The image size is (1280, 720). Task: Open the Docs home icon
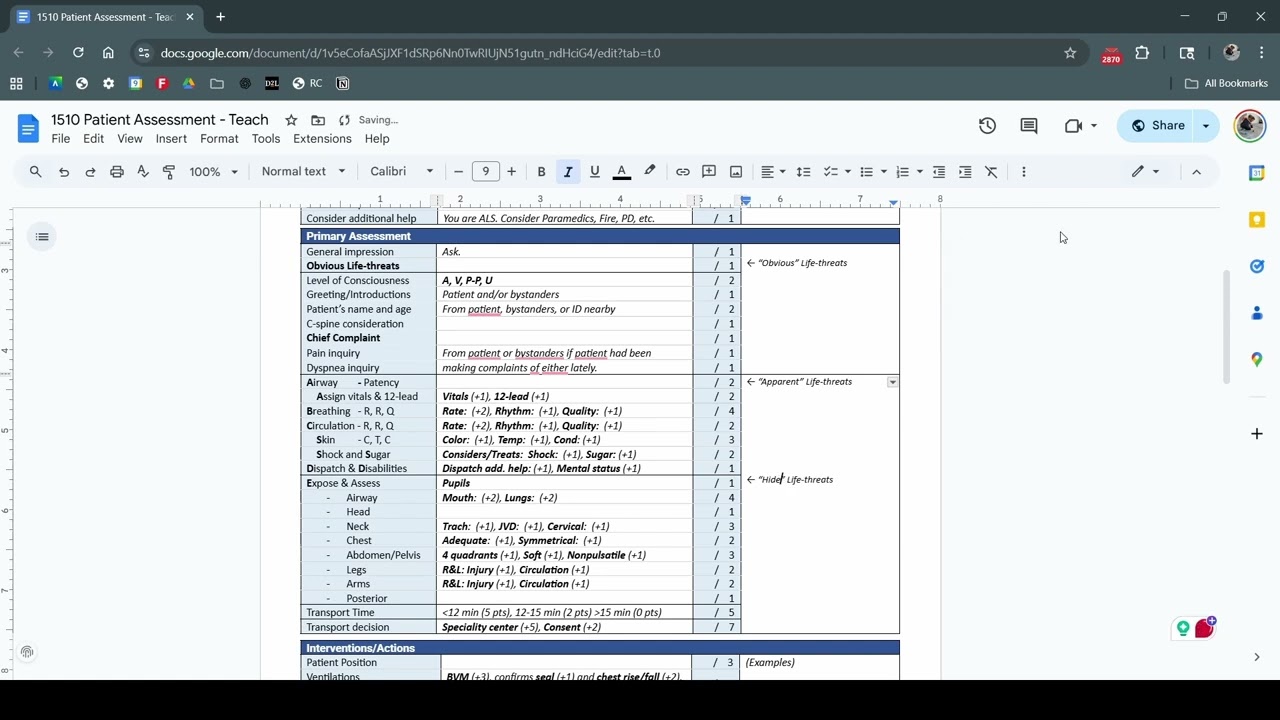point(28,128)
